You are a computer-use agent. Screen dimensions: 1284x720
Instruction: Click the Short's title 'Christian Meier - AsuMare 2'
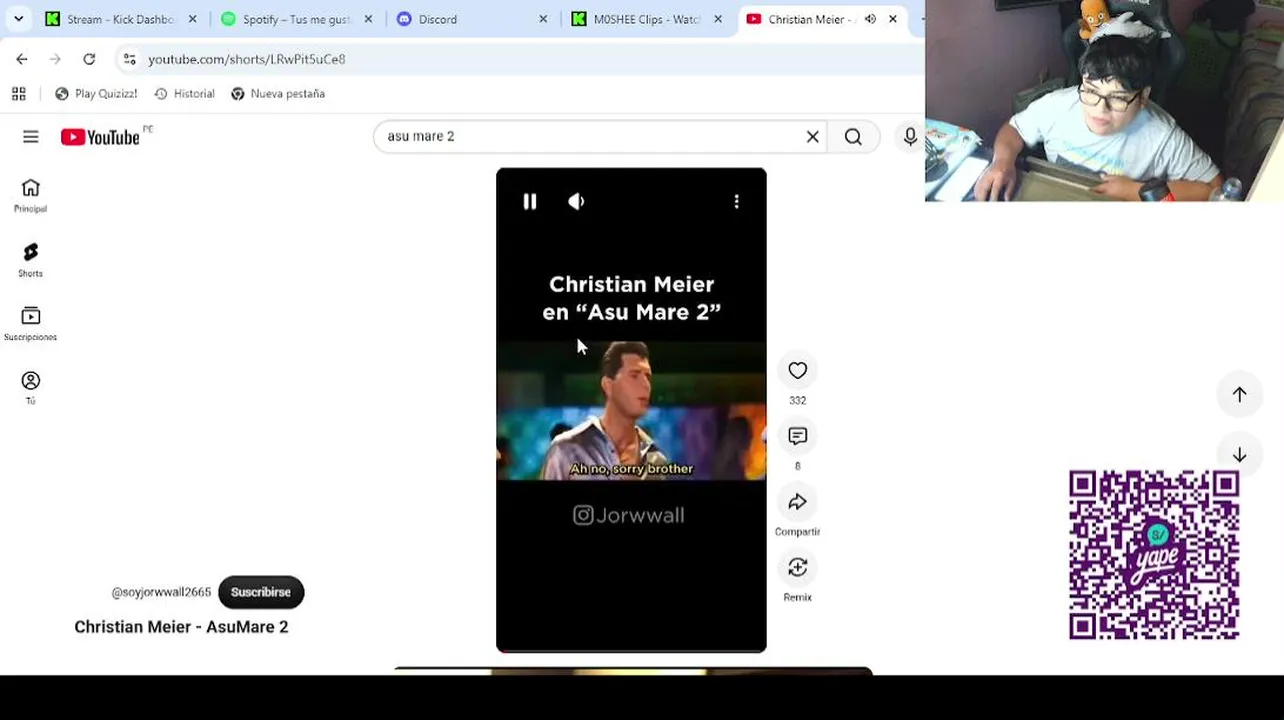pyautogui.click(x=181, y=627)
